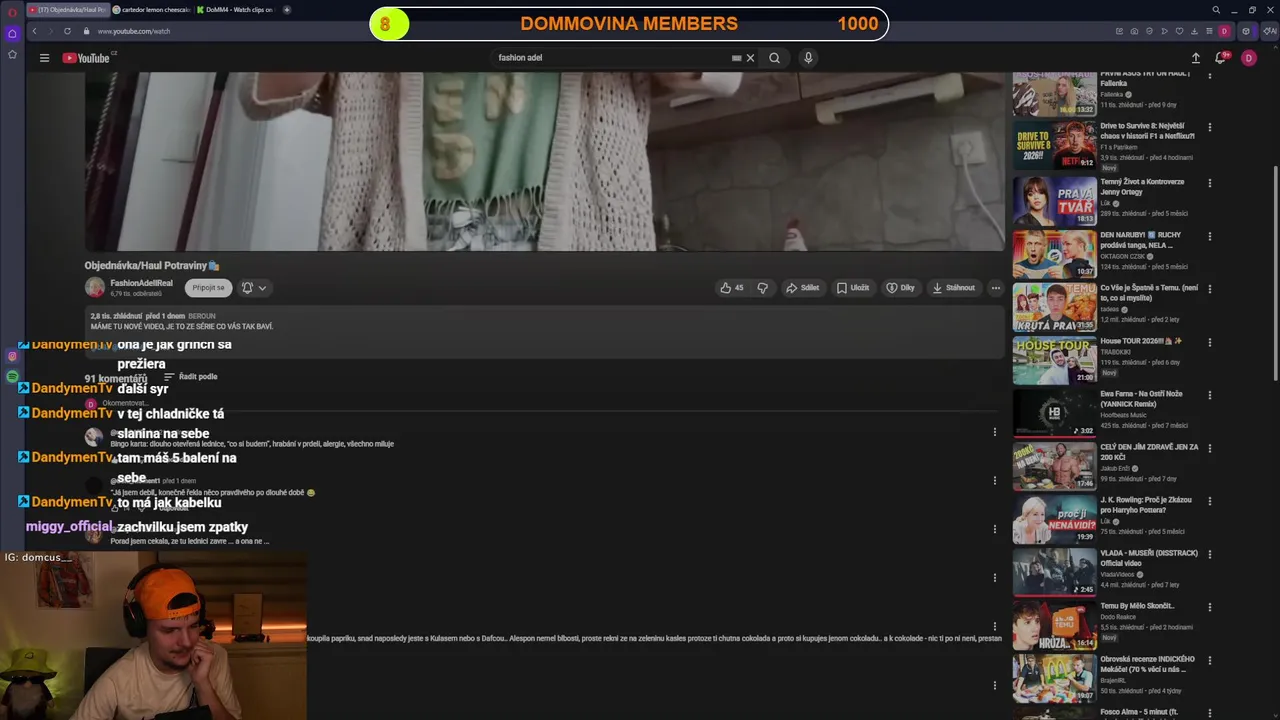The width and height of the screenshot is (1280, 720).
Task: Open the Opera tab search magnifier
Action: coord(1216,10)
